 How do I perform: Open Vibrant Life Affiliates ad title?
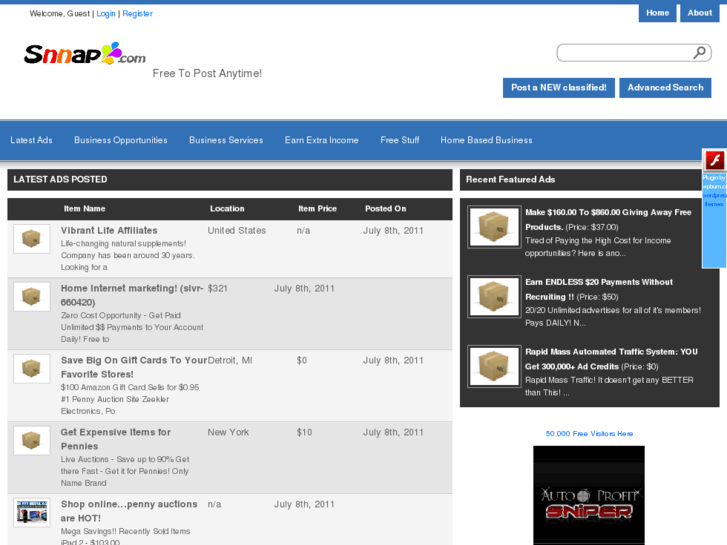(109, 231)
